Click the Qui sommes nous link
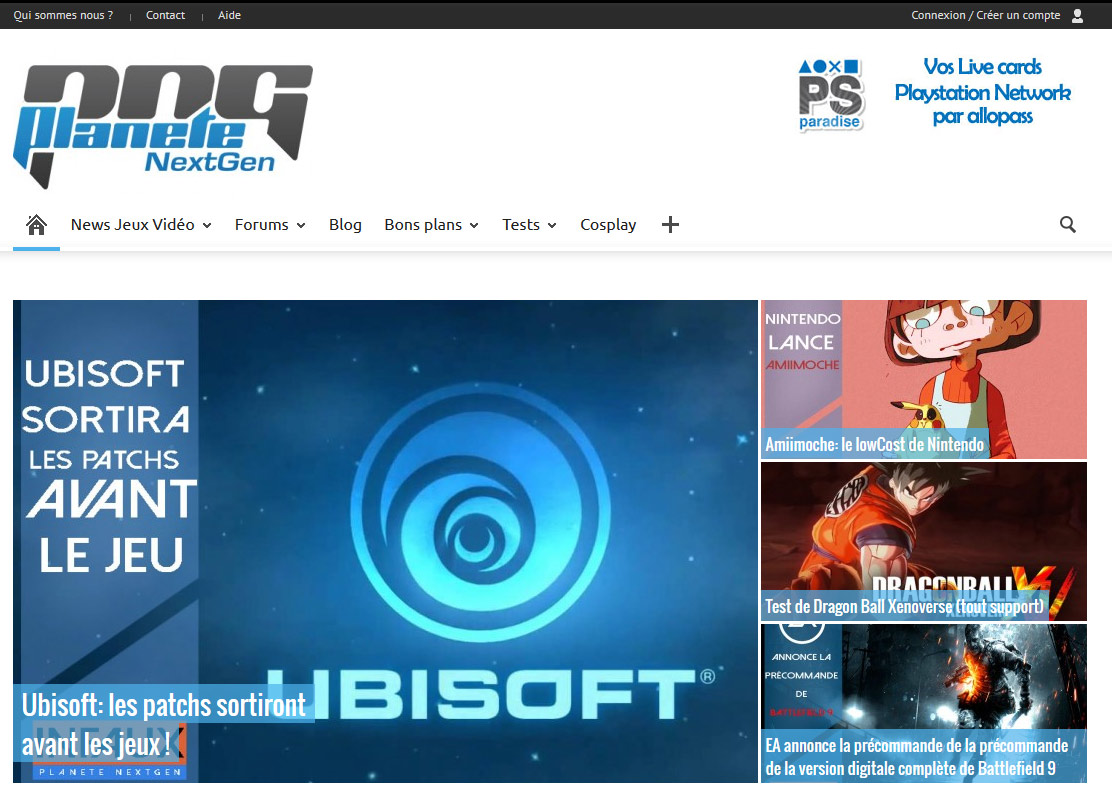This screenshot has width=1112, height=809. coord(63,15)
